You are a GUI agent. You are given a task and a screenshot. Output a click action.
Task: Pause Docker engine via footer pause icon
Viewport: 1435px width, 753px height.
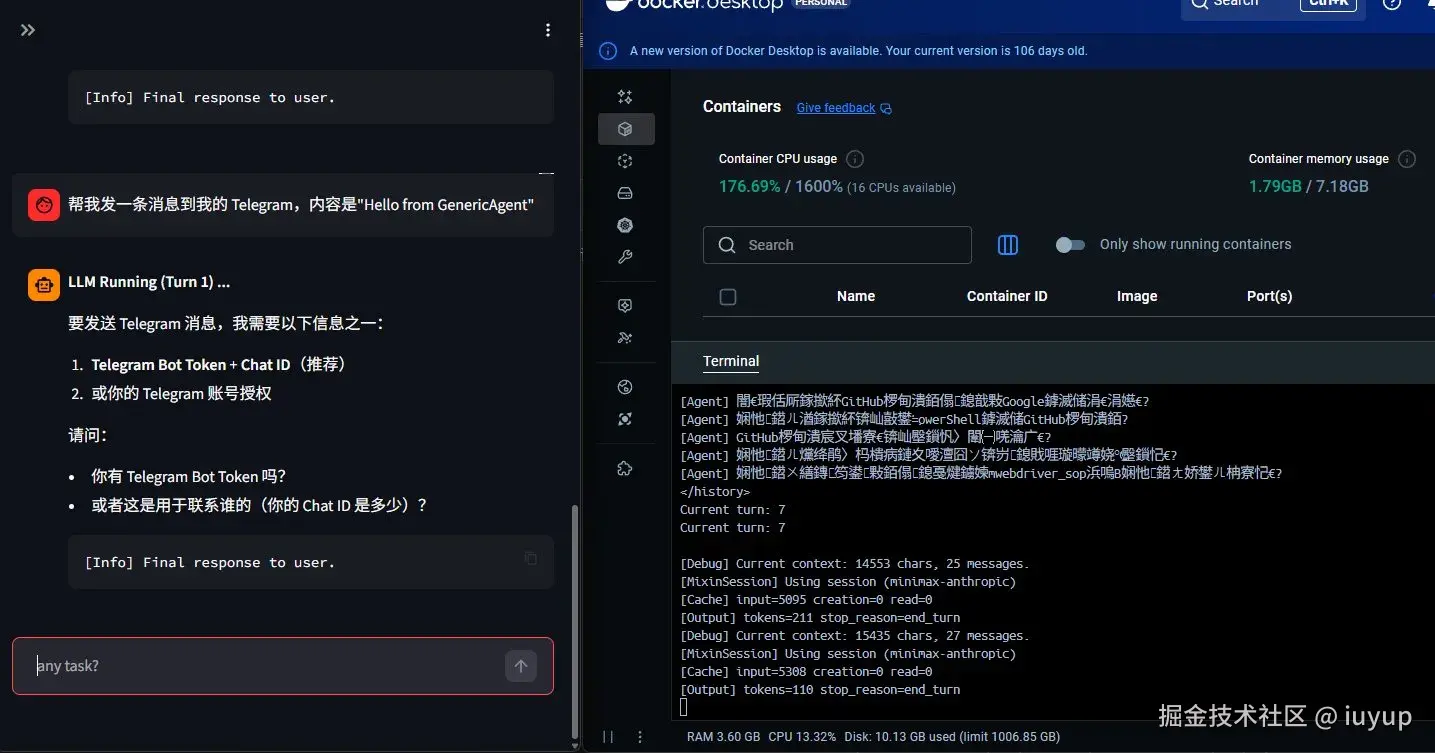[608, 737]
